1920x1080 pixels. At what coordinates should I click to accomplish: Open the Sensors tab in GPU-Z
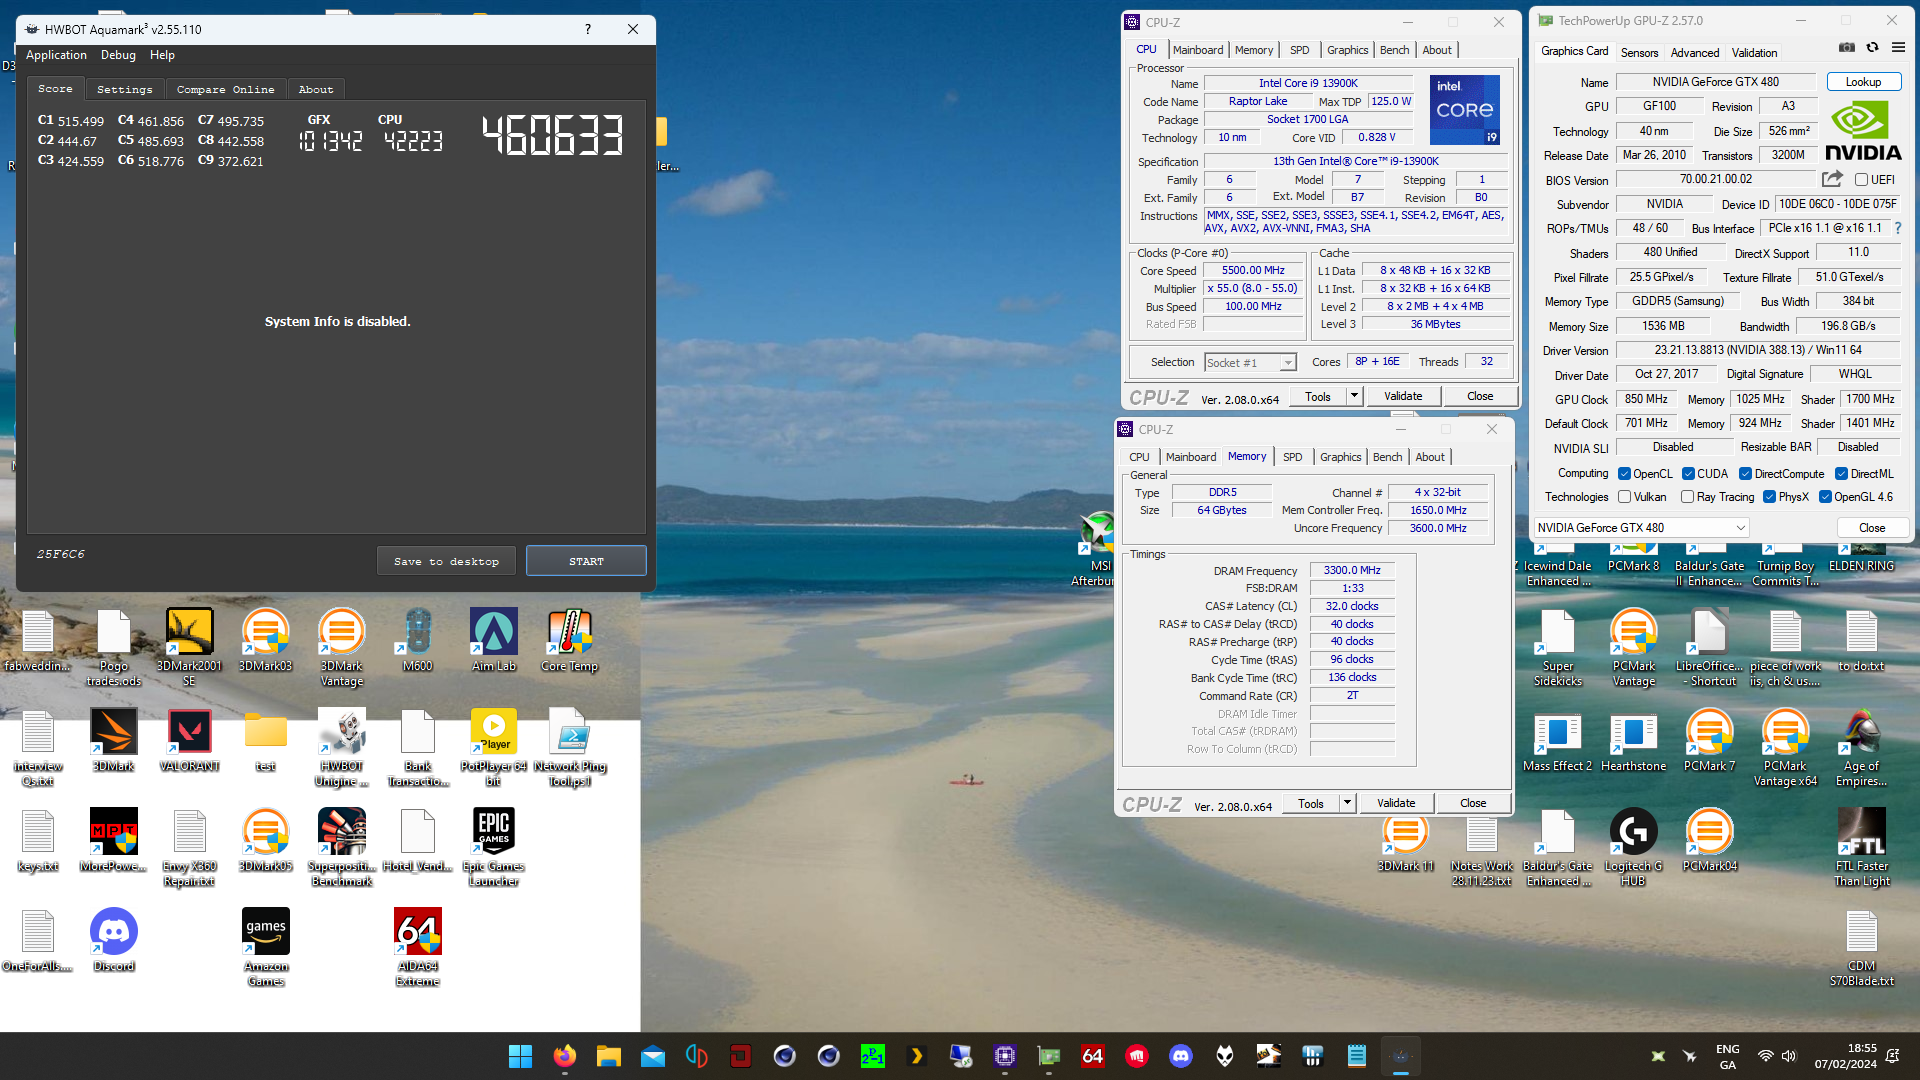[x=1639, y=53]
